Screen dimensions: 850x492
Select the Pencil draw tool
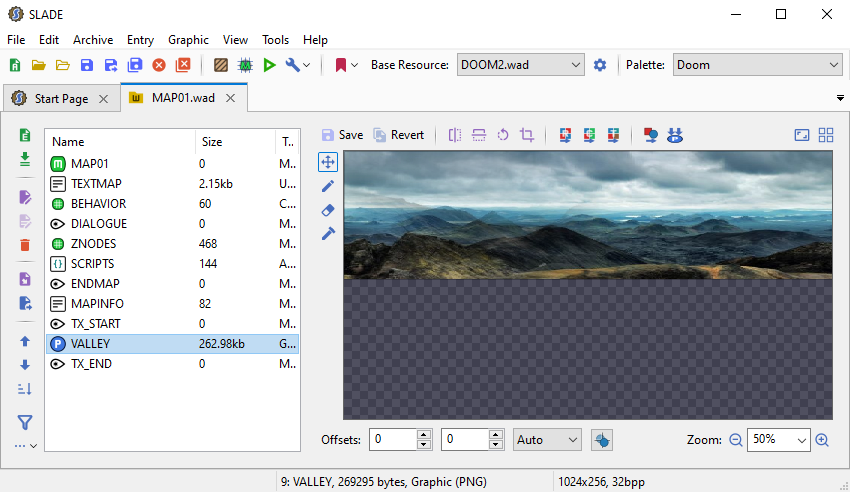coord(328,186)
